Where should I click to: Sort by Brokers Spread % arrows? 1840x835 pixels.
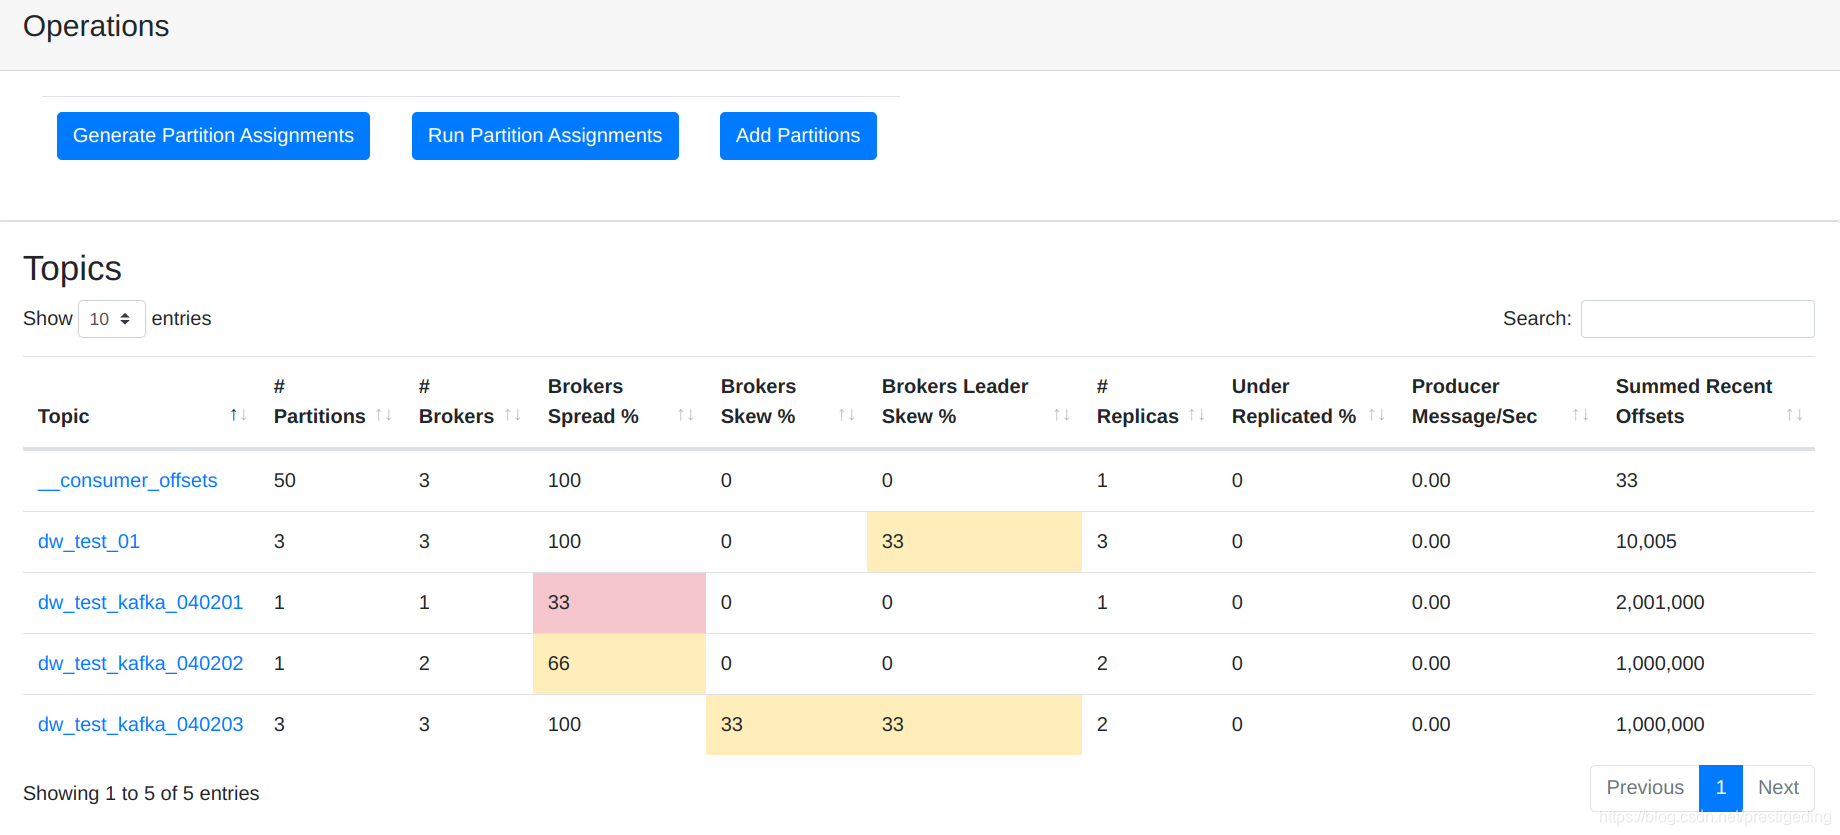pyautogui.click(x=686, y=415)
